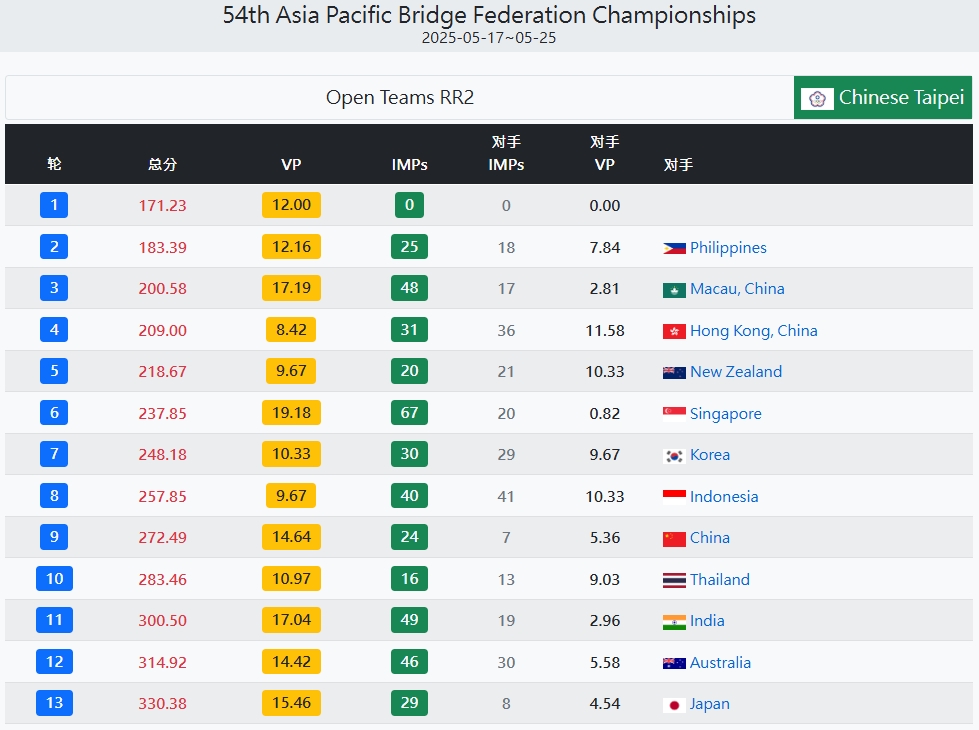This screenshot has width=979, height=730.
Task: Open the Thailand team link
Action: [x=719, y=580]
